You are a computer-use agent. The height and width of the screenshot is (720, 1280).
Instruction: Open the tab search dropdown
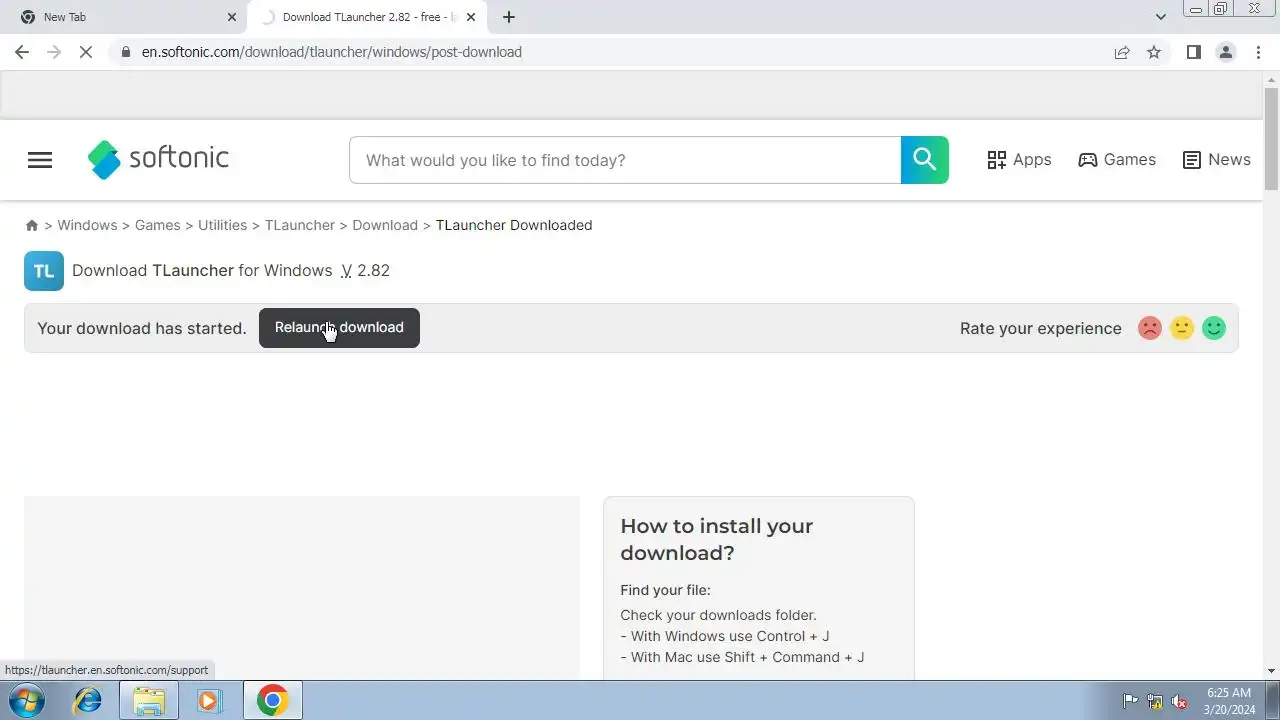pyautogui.click(x=1160, y=17)
